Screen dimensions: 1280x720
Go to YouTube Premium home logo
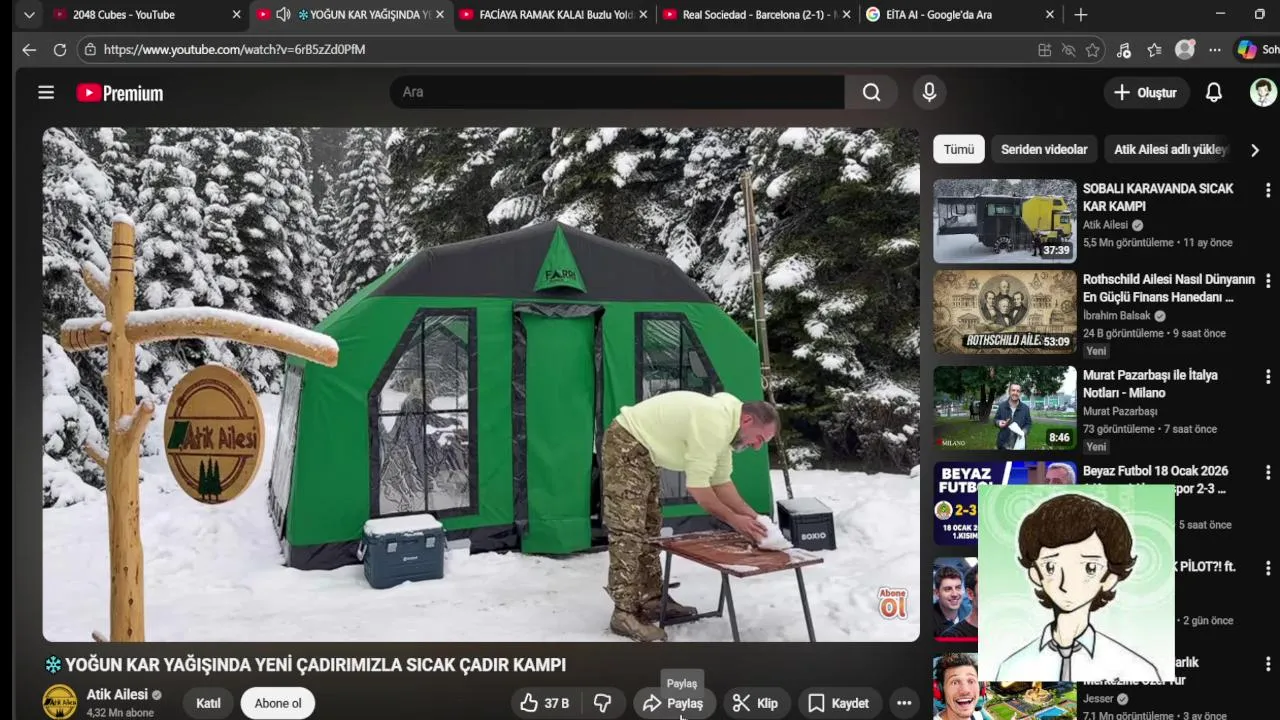120,93
